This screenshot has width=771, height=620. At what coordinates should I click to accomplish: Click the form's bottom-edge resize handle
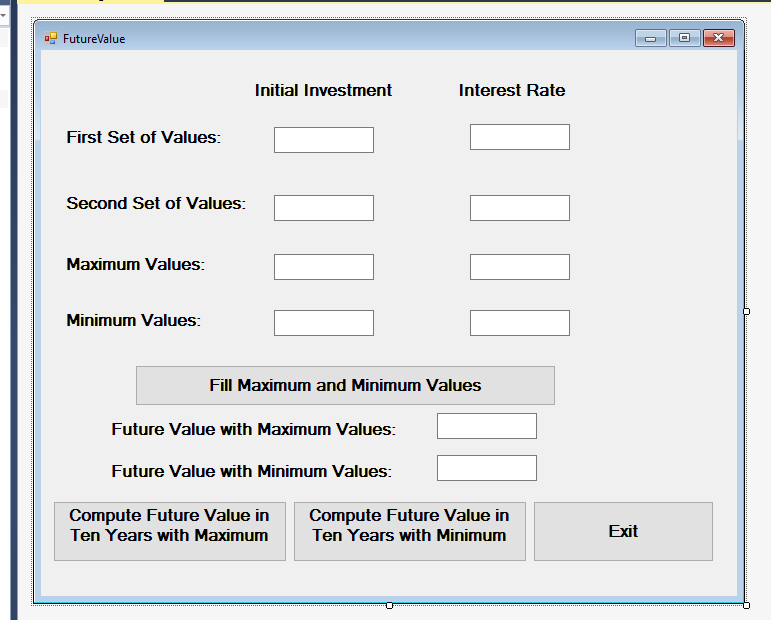point(389,605)
